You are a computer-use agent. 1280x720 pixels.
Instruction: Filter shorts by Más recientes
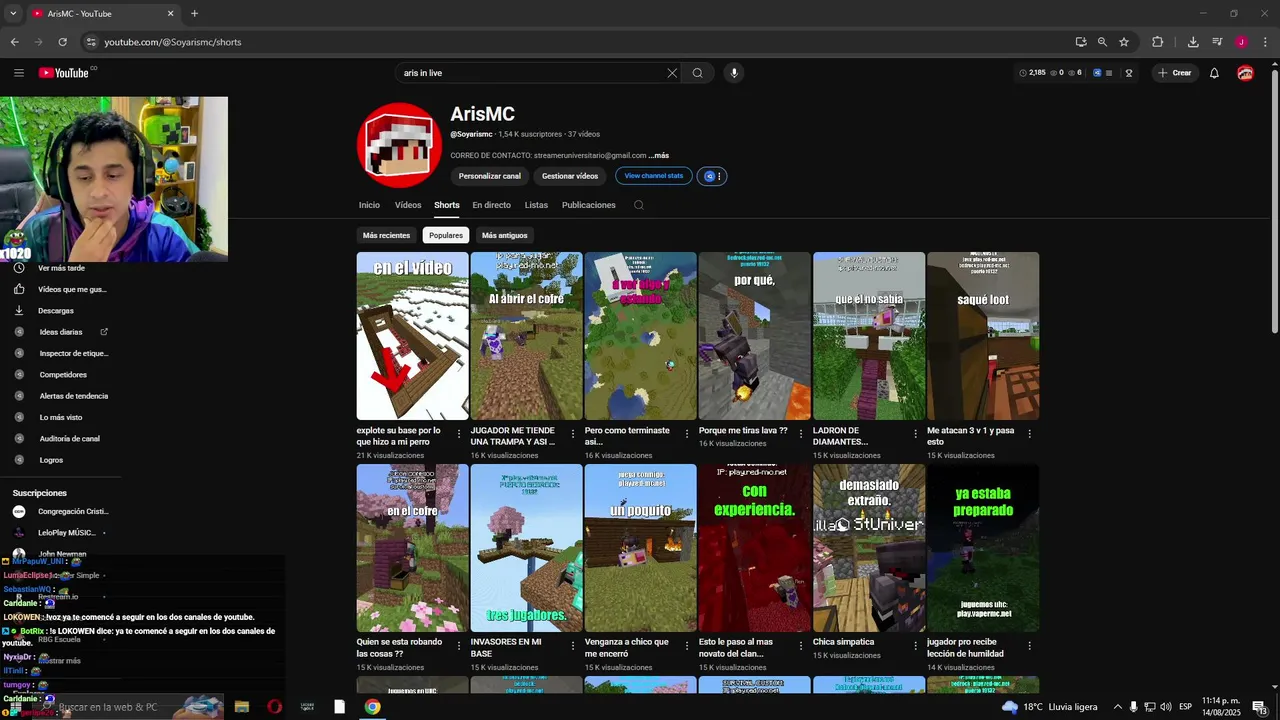387,235
